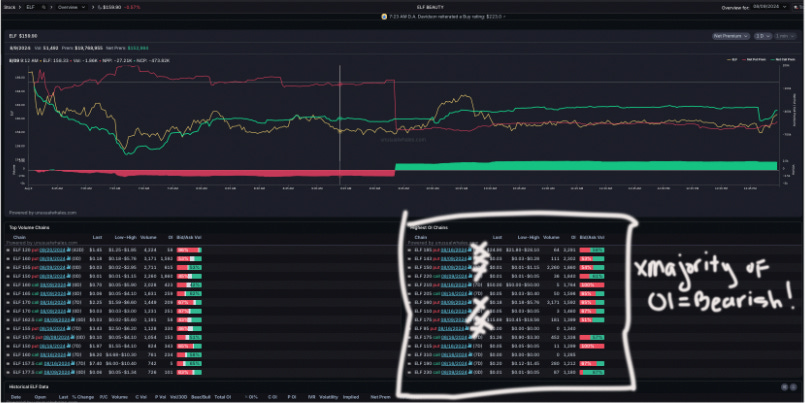
Task: Open date link in ELF 120 put row
Action: (x=54, y=250)
